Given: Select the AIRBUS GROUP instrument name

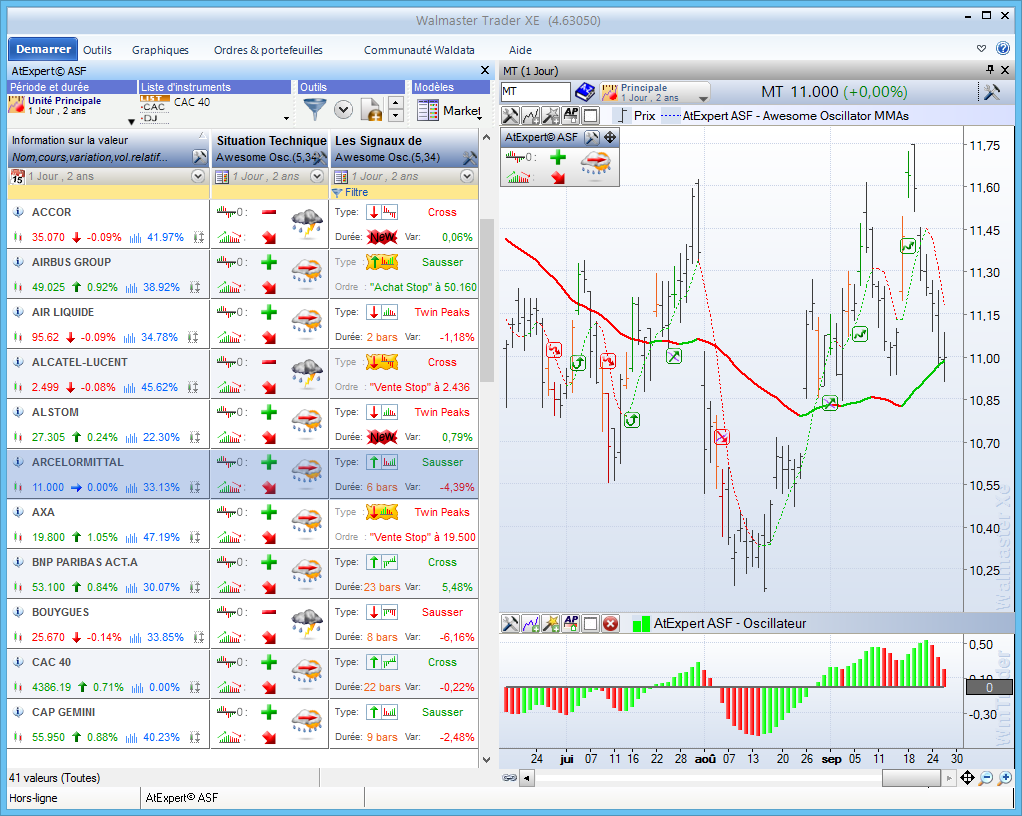Looking at the screenshot, I should pos(72,262).
